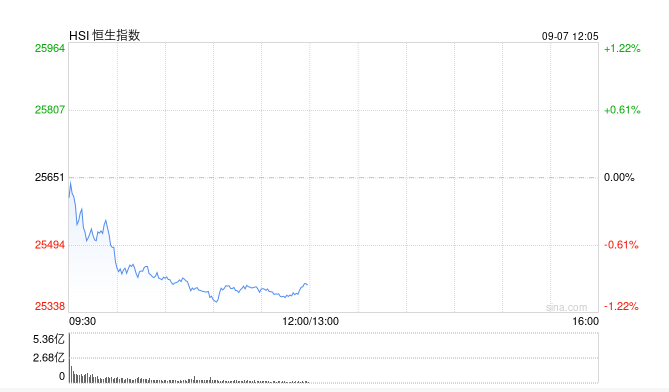This screenshot has width=669, height=392.
Task: Select the 25494 price axis label
Action: pyautogui.click(x=50, y=244)
